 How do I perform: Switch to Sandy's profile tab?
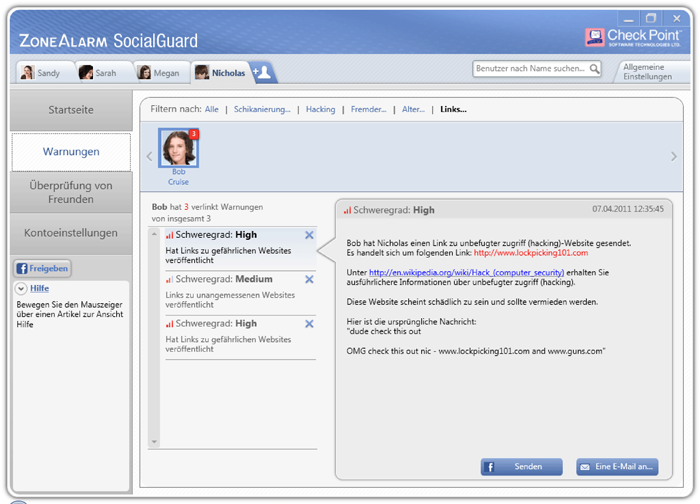[46, 72]
